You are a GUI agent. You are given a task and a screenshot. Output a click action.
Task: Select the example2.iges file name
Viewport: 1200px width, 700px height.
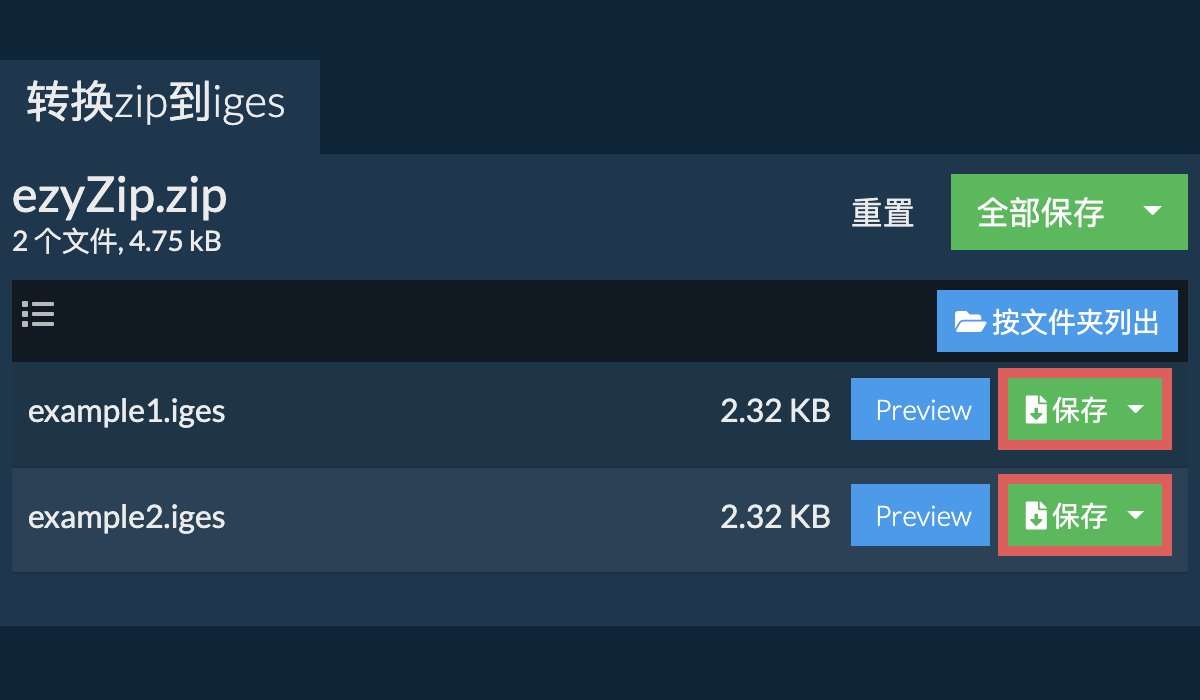point(126,517)
